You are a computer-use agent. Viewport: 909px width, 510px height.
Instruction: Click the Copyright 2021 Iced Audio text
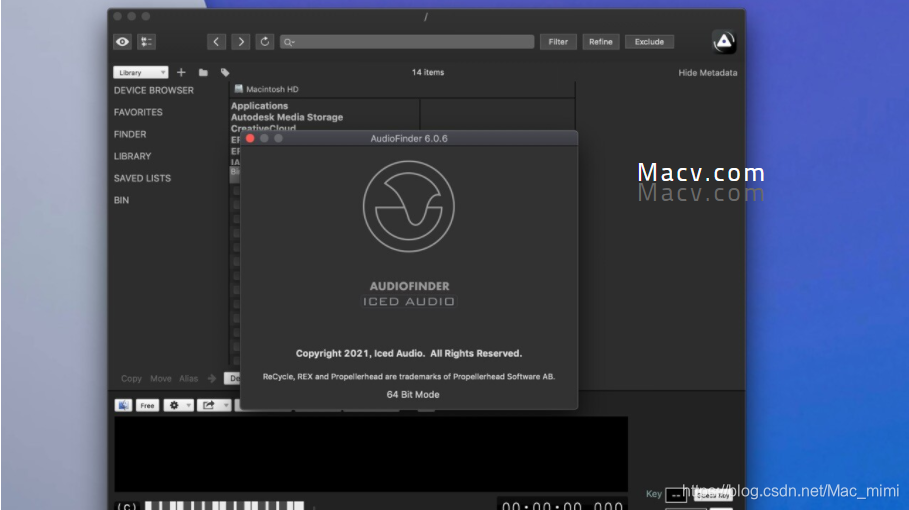409,354
